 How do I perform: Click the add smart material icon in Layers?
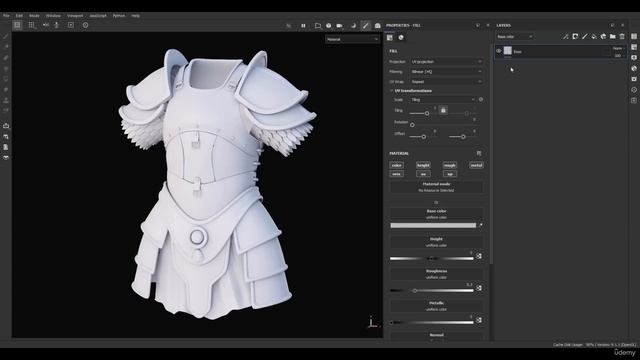603,37
